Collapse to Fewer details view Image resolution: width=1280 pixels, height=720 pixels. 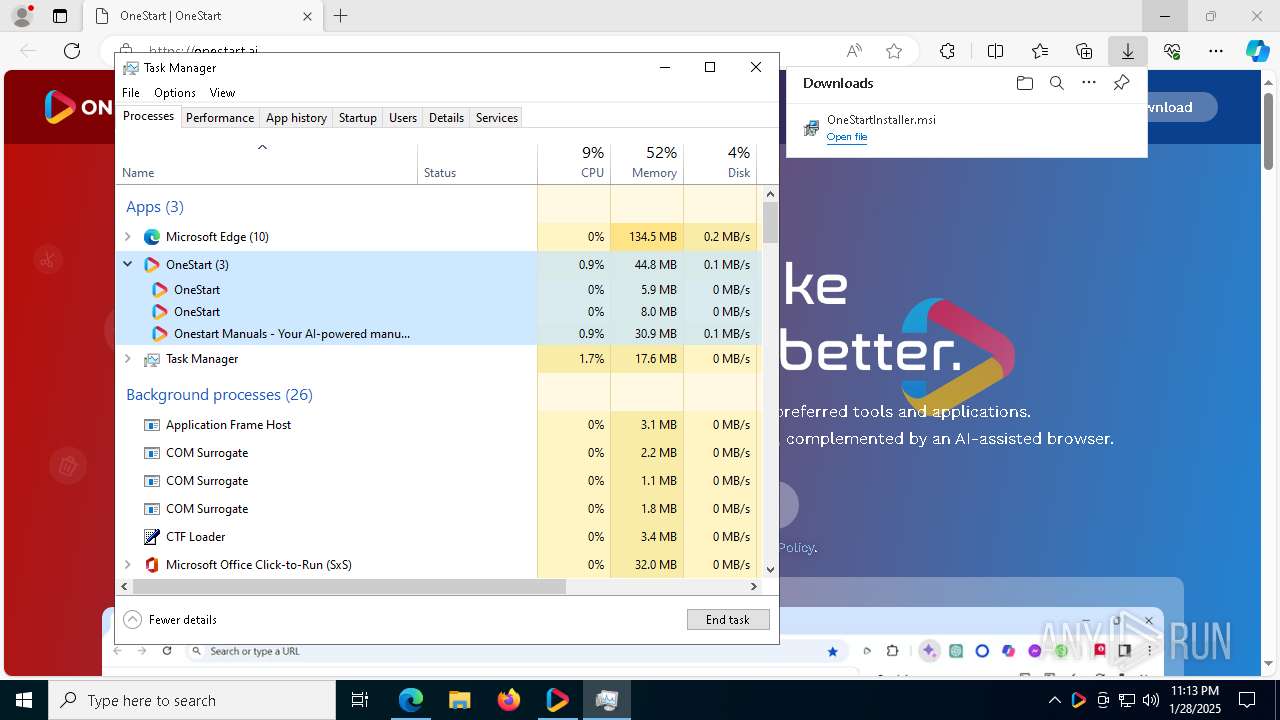click(170, 620)
